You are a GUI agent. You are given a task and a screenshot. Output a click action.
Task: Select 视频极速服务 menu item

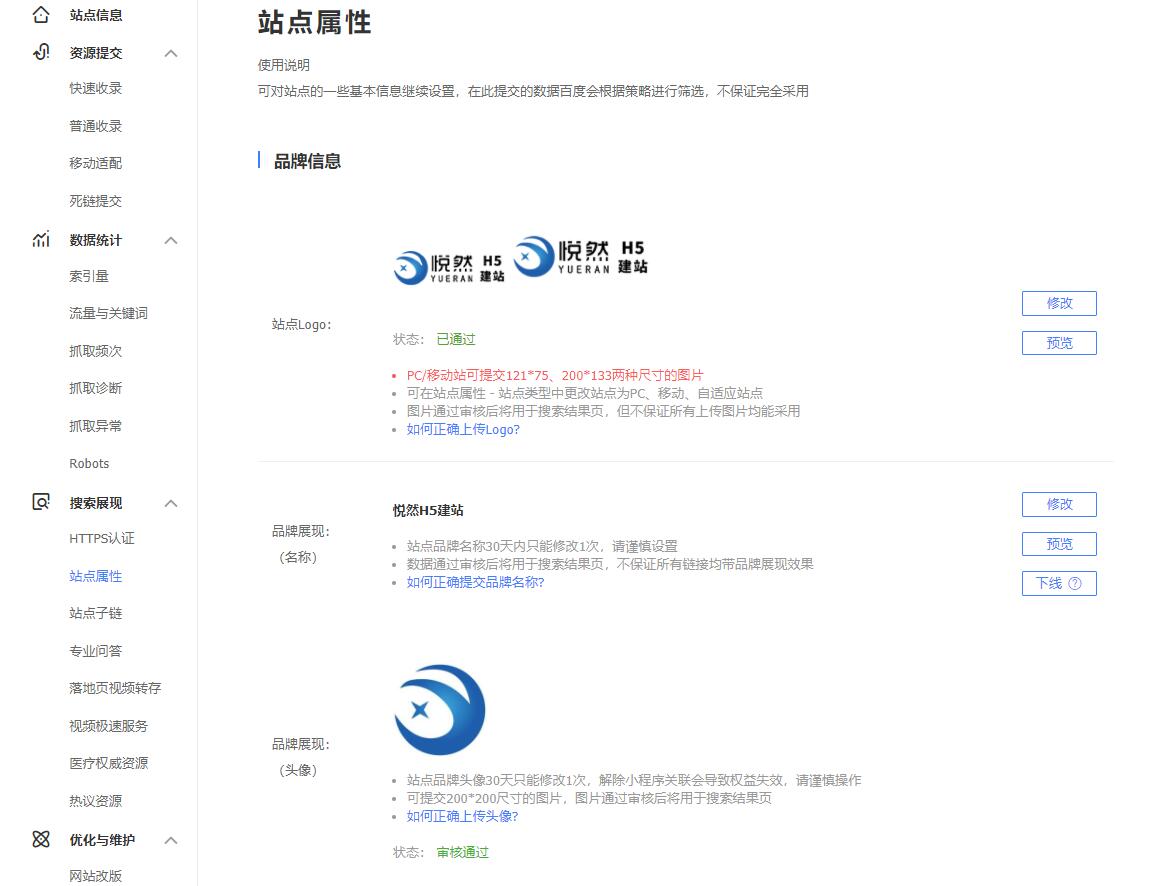coord(108,726)
